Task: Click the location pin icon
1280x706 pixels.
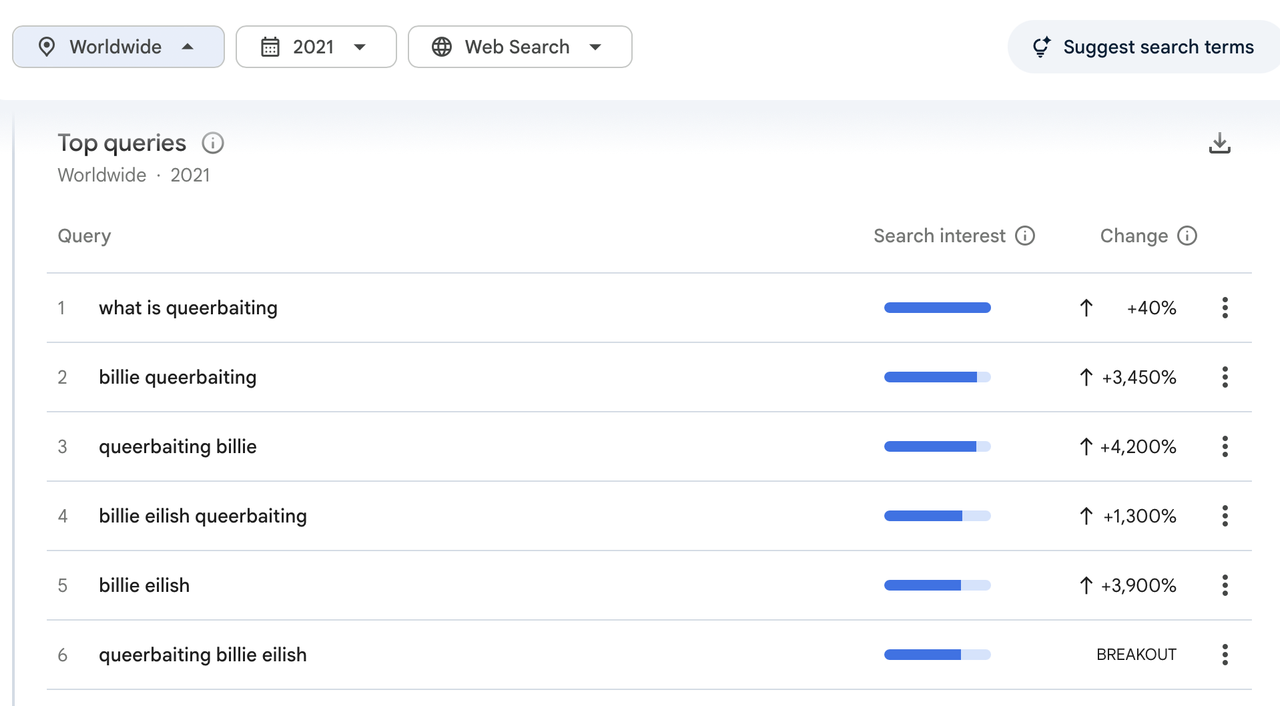Action: click(x=46, y=47)
